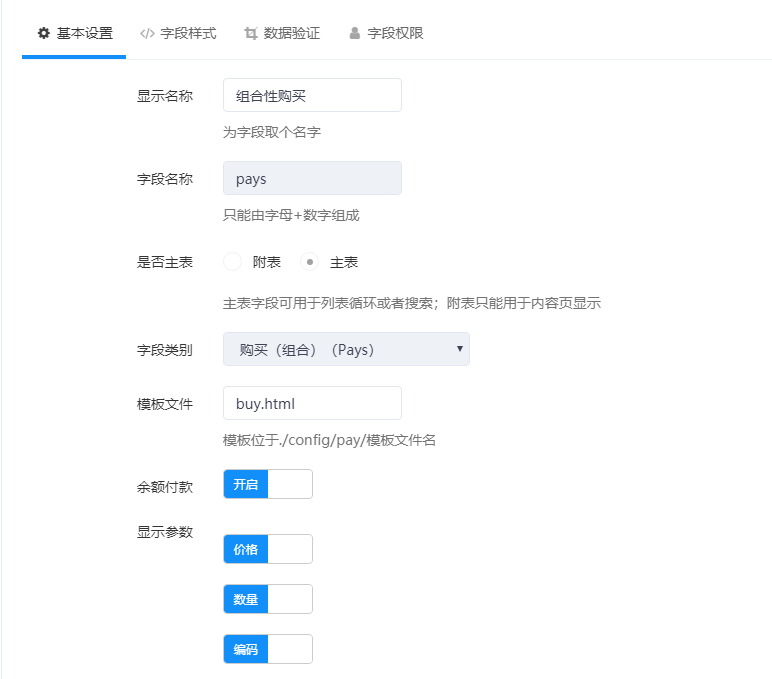Open the 字段类别 dropdown
Image resolution: width=772 pixels, height=679 pixels.
point(346,349)
